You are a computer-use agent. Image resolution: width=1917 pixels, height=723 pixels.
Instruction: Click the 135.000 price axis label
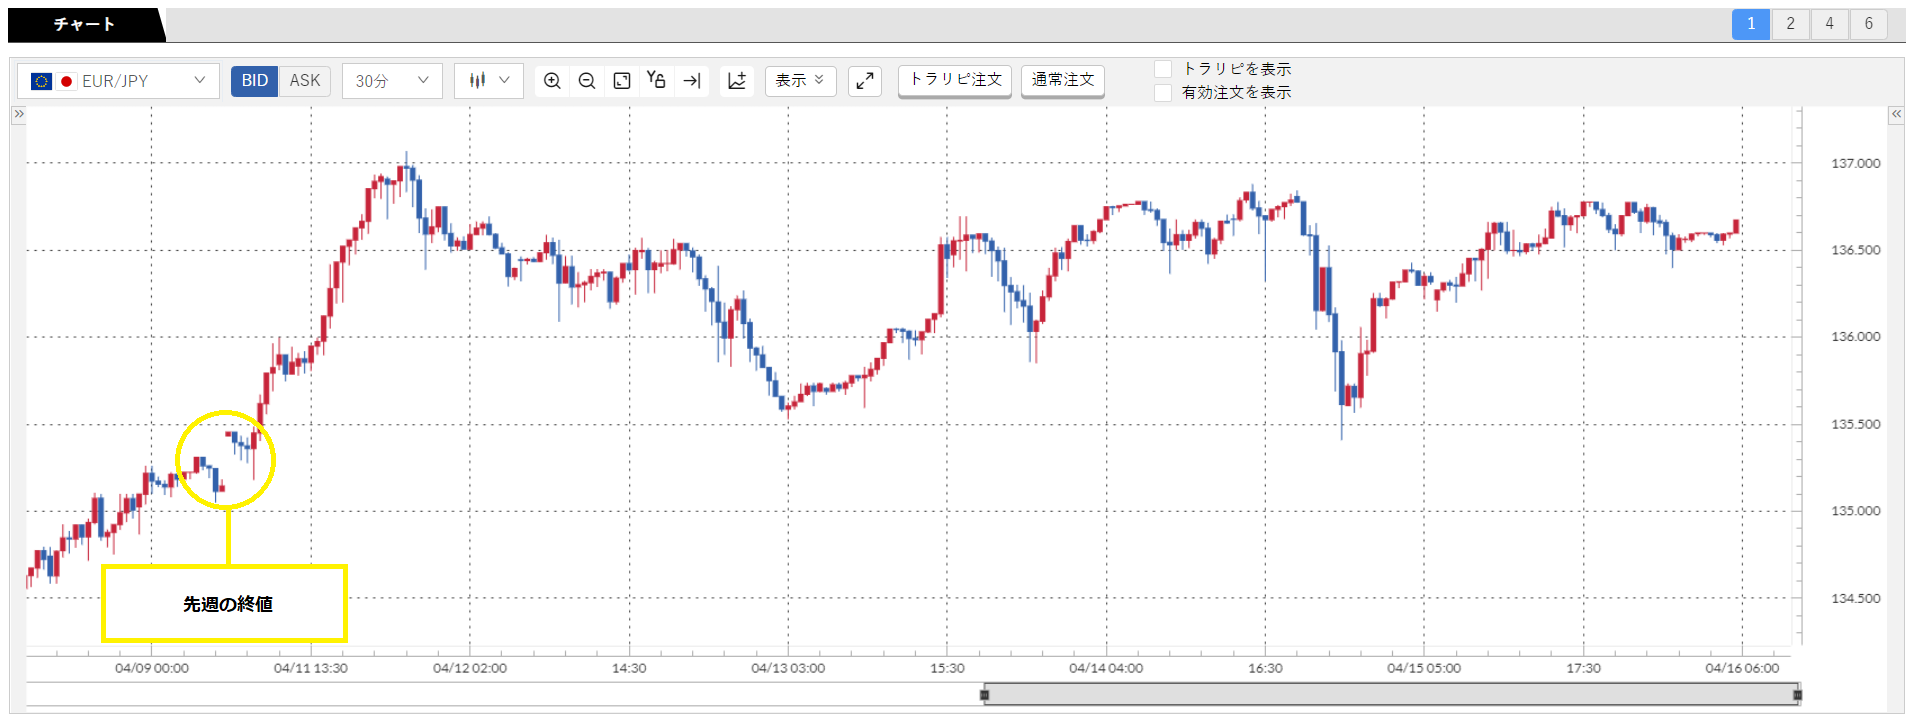tap(1855, 511)
